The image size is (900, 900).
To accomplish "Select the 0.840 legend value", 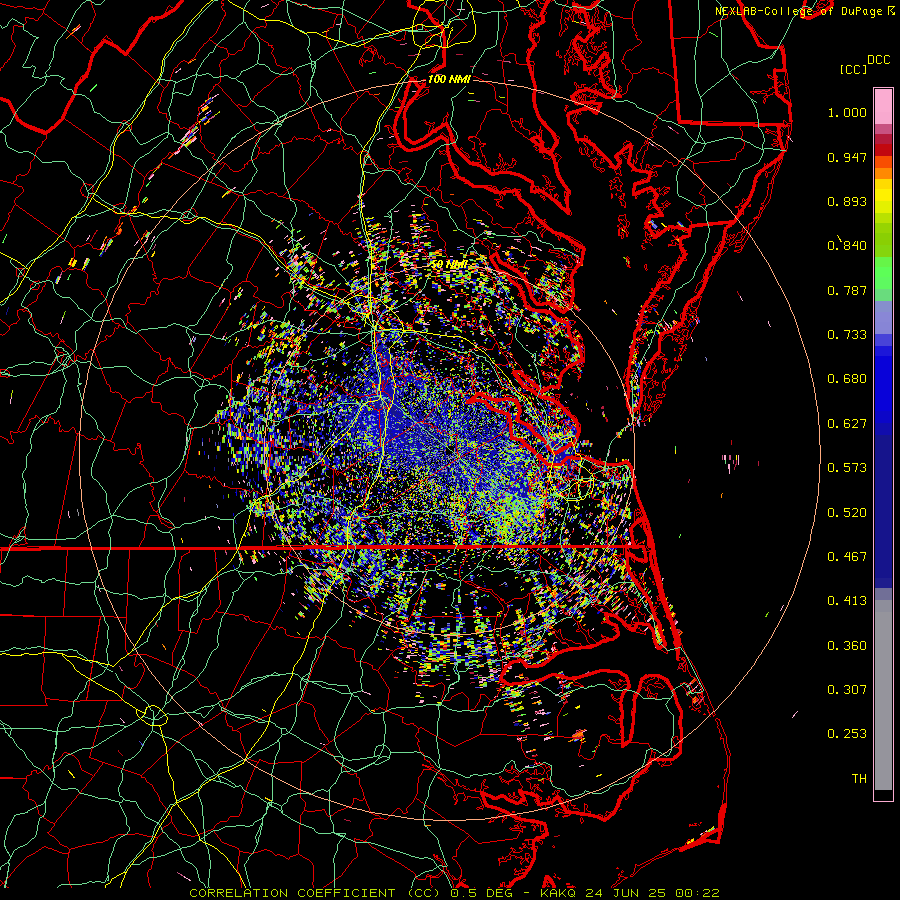I will point(847,246).
